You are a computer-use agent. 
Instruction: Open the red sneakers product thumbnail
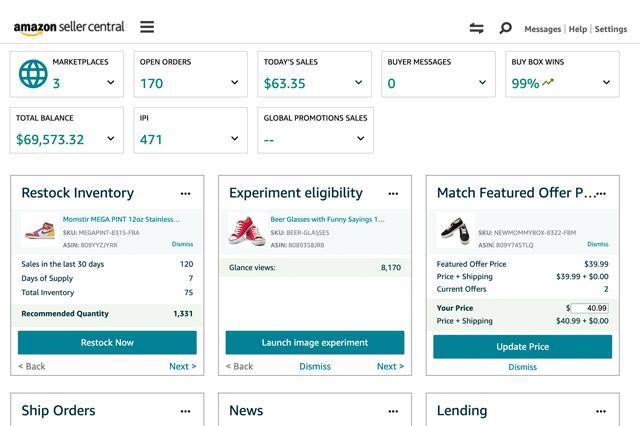[247, 230]
